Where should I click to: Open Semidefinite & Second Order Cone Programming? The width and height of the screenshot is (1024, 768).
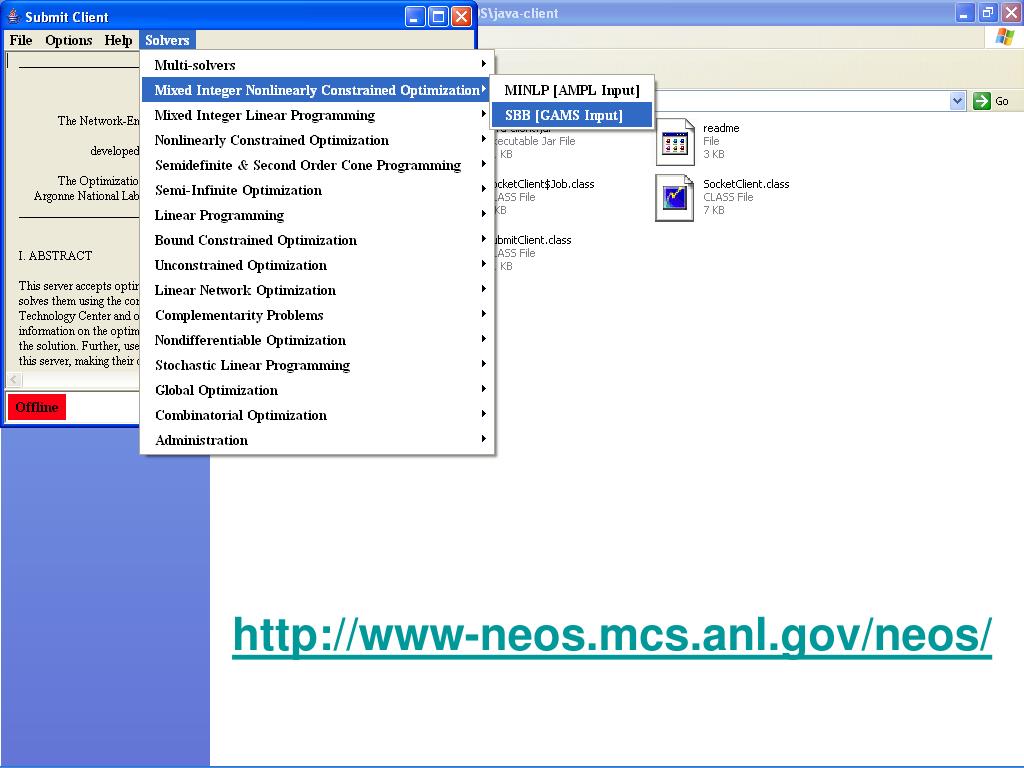pyautogui.click(x=317, y=165)
